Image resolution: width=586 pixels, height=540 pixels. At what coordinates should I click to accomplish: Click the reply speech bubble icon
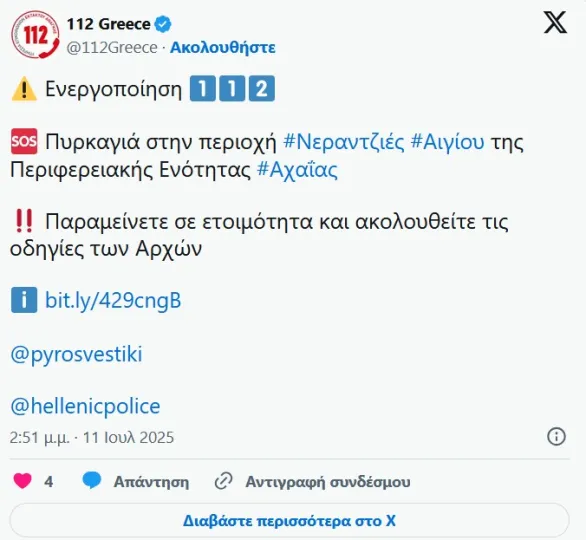pos(92,481)
